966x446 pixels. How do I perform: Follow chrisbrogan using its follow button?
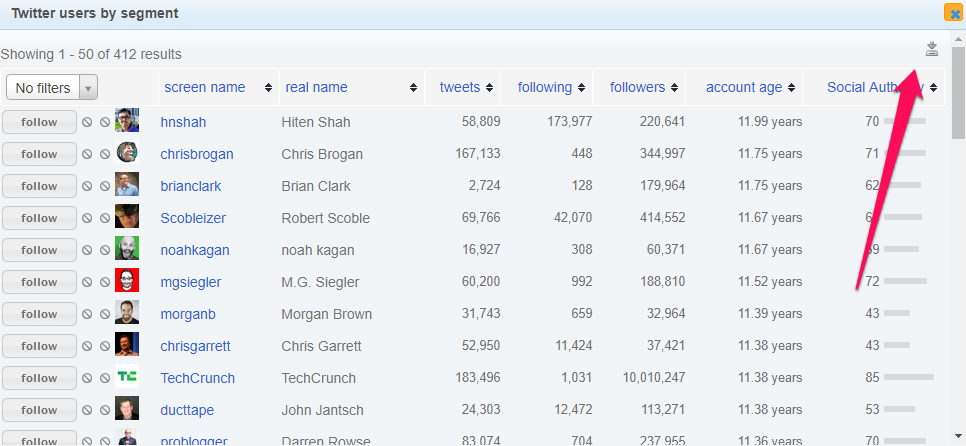(x=39, y=154)
